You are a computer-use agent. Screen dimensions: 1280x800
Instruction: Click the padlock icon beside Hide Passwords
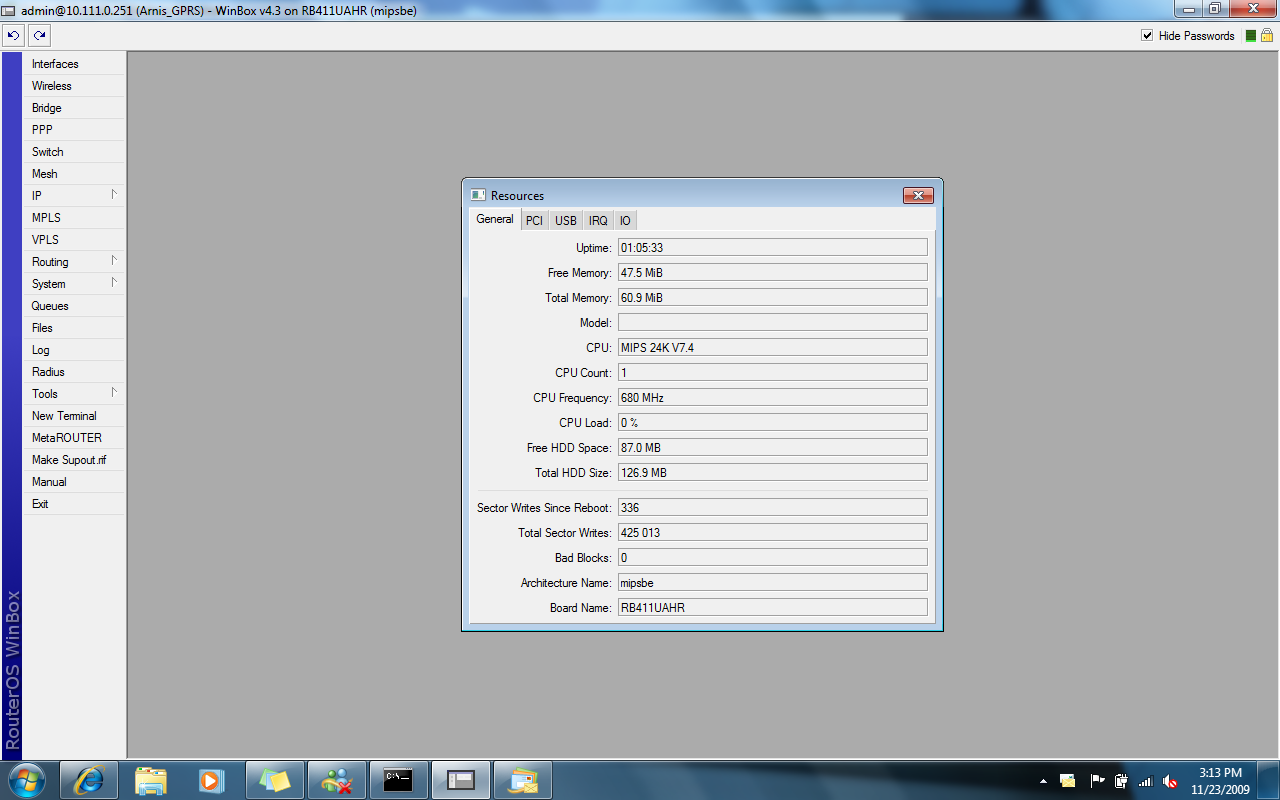1267,36
